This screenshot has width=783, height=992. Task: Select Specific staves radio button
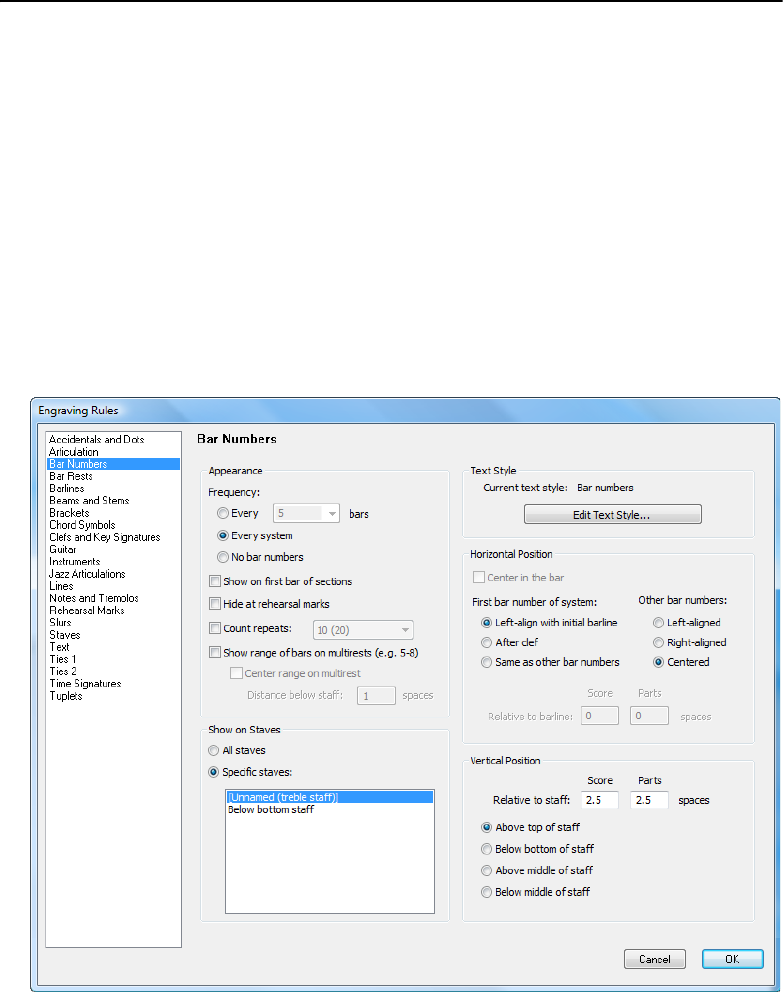(214, 772)
